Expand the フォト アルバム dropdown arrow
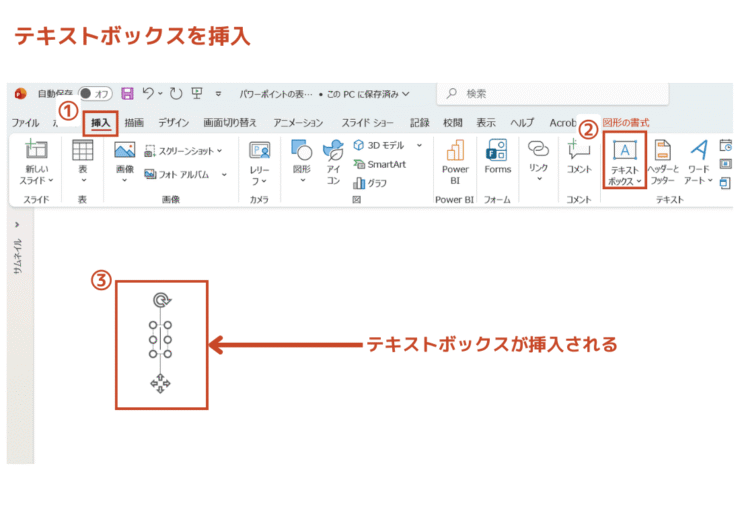740x505 pixels. coord(224,174)
